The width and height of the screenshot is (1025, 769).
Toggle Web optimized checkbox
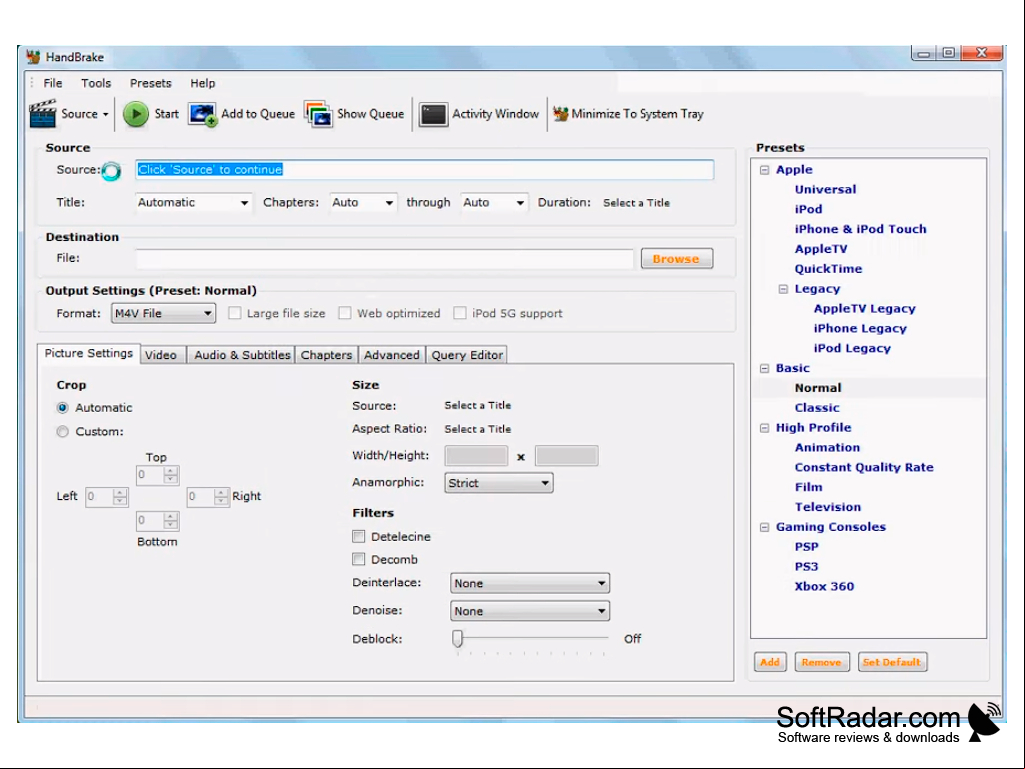(x=344, y=313)
